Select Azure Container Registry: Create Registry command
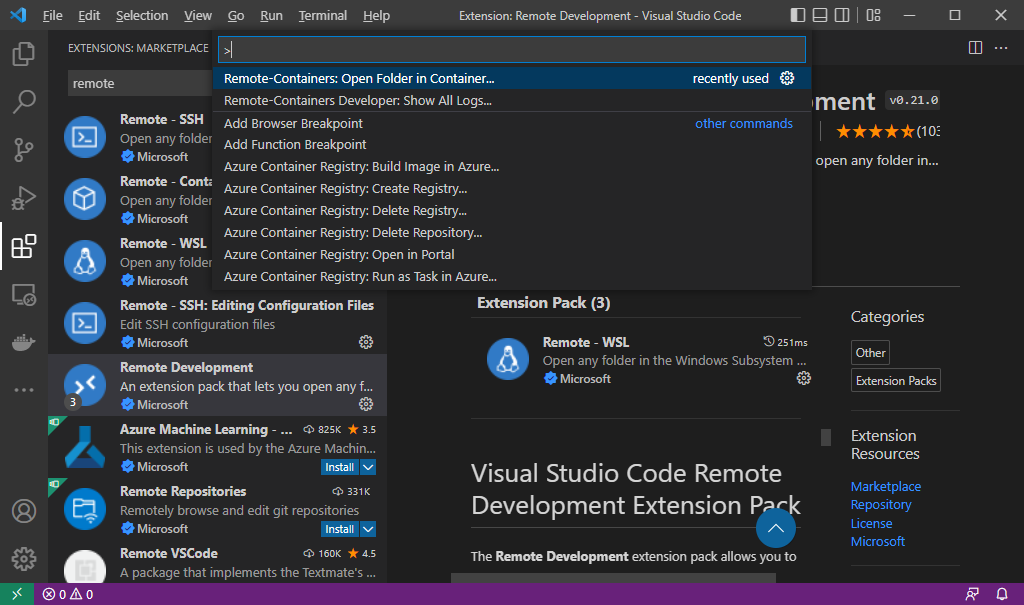1024x605 pixels. click(x=512, y=189)
